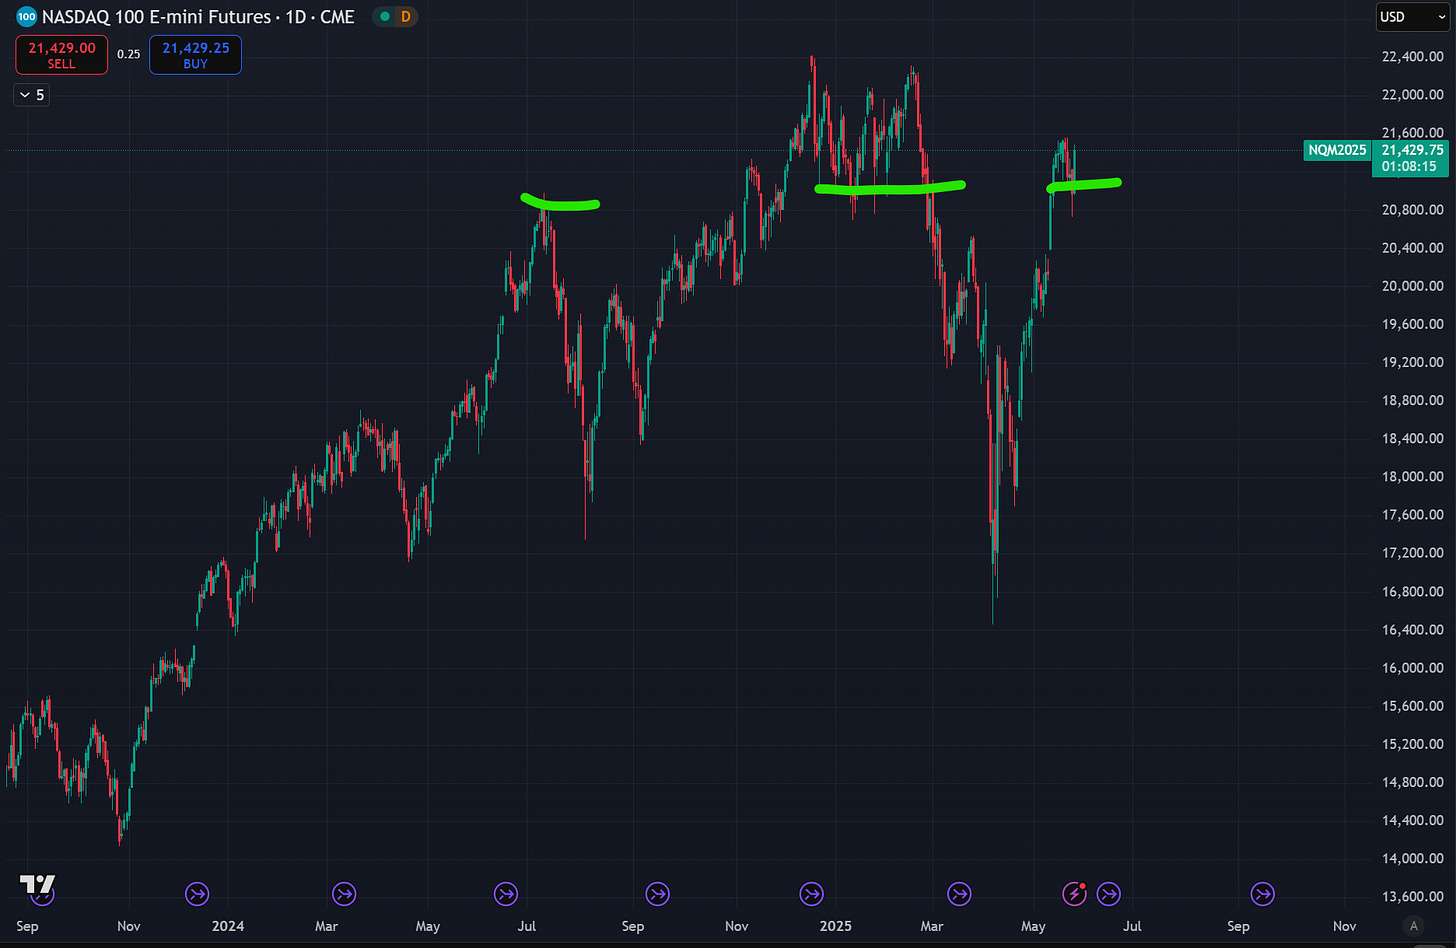Click the orange D data indicator
The height and width of the screenshot is (948, 1456).
click(405, 17)
